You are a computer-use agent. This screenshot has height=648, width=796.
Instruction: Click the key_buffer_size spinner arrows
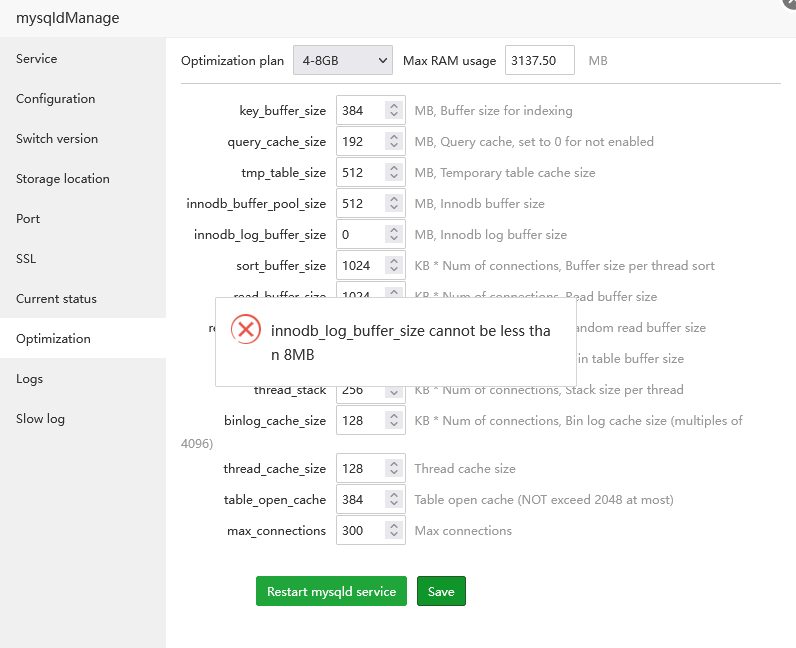[x=394, y=111]
